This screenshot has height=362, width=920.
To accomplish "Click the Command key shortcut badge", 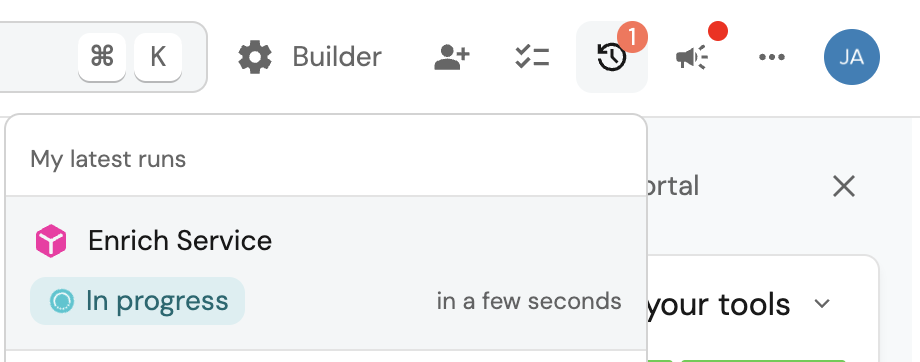I will pyautogui.click(x=102, y=57).
